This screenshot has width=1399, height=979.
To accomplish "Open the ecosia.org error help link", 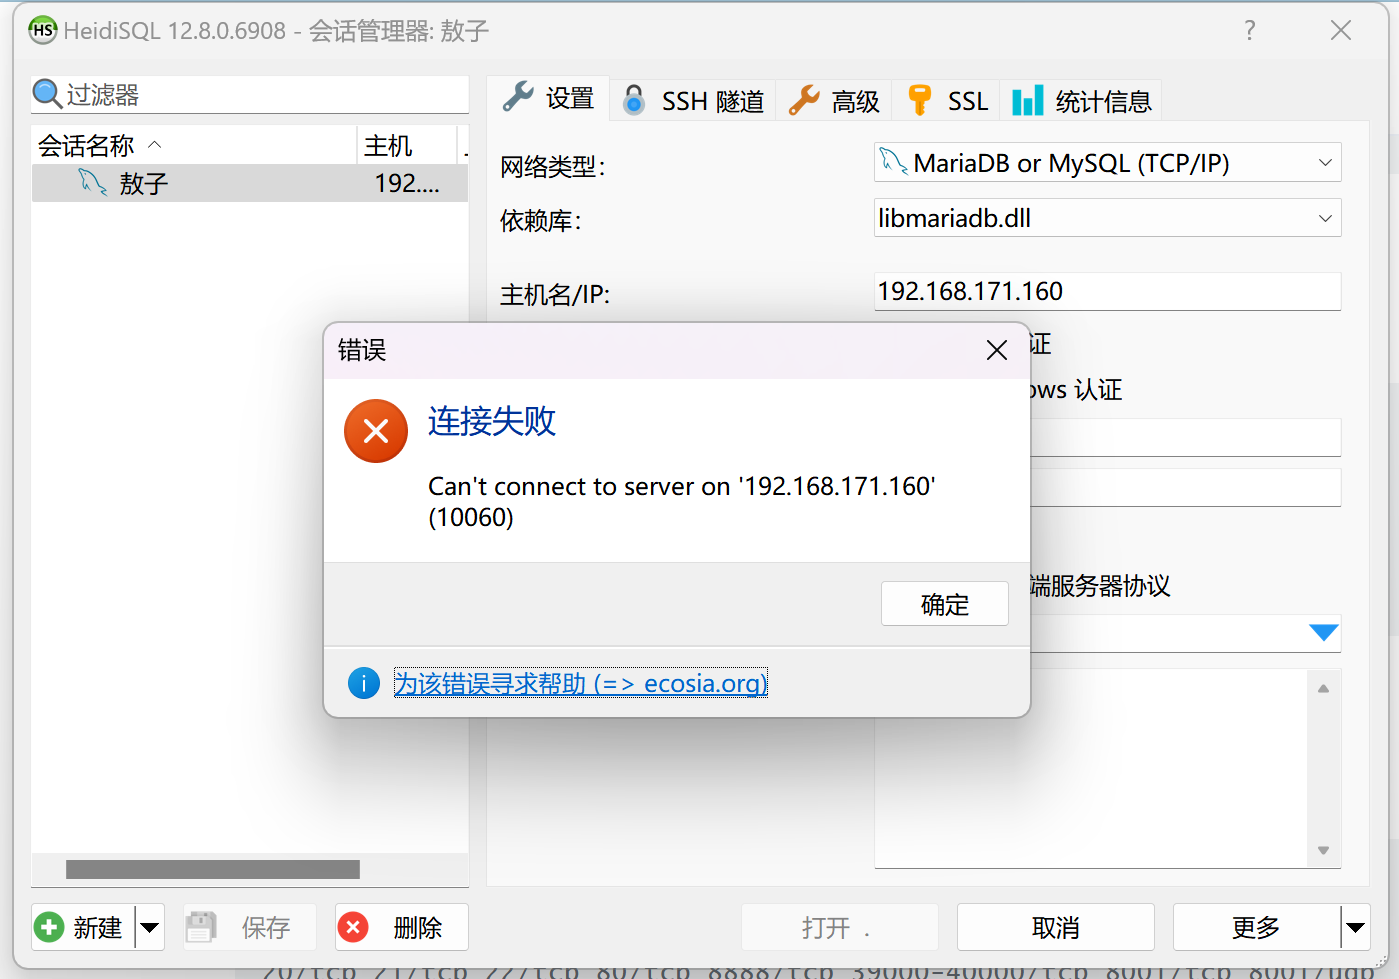I will tap(581, 683).
